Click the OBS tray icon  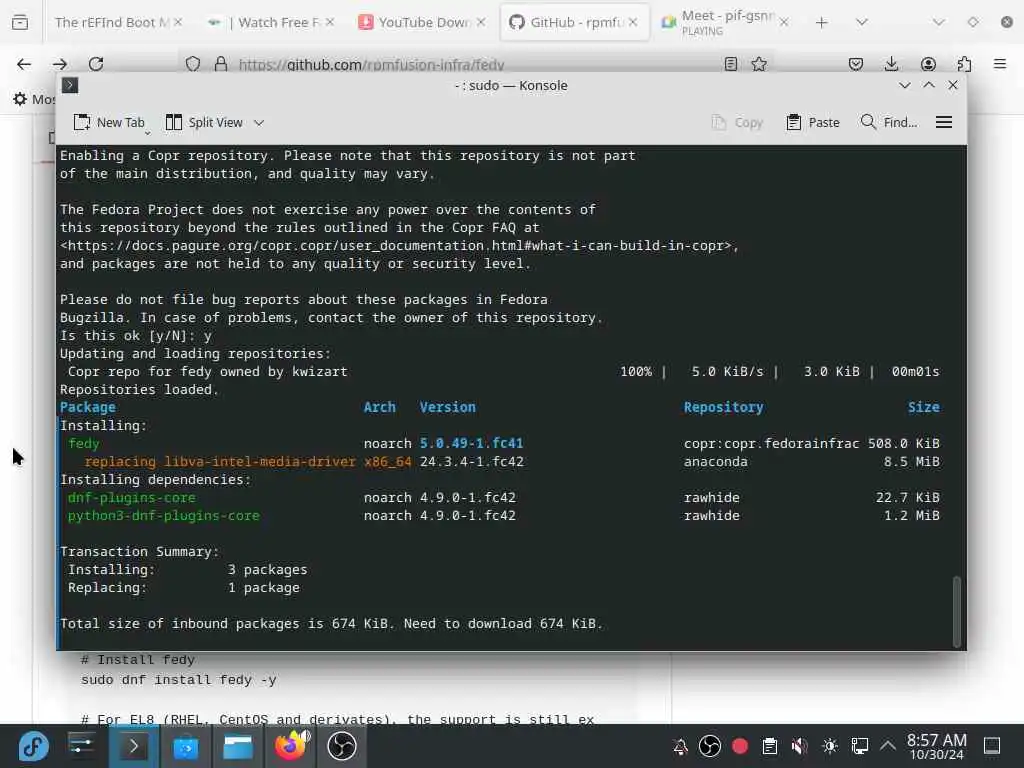pyautogui.click(x=710, y=746)
